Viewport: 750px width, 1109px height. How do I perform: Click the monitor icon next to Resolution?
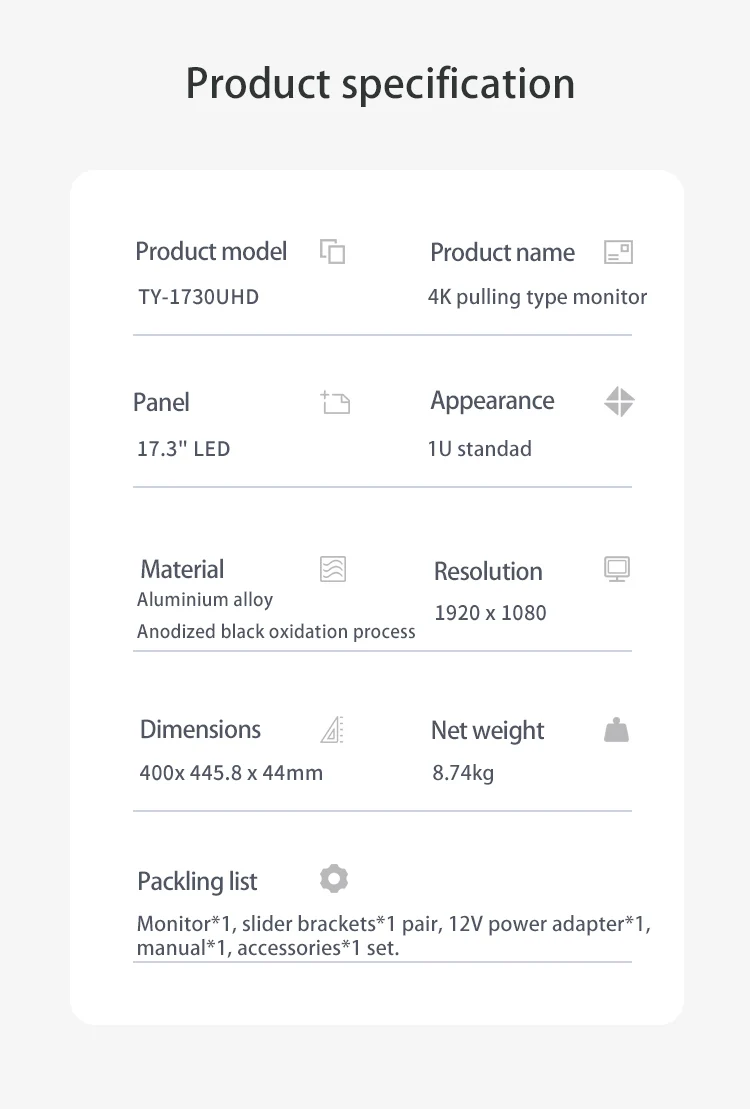616,570
